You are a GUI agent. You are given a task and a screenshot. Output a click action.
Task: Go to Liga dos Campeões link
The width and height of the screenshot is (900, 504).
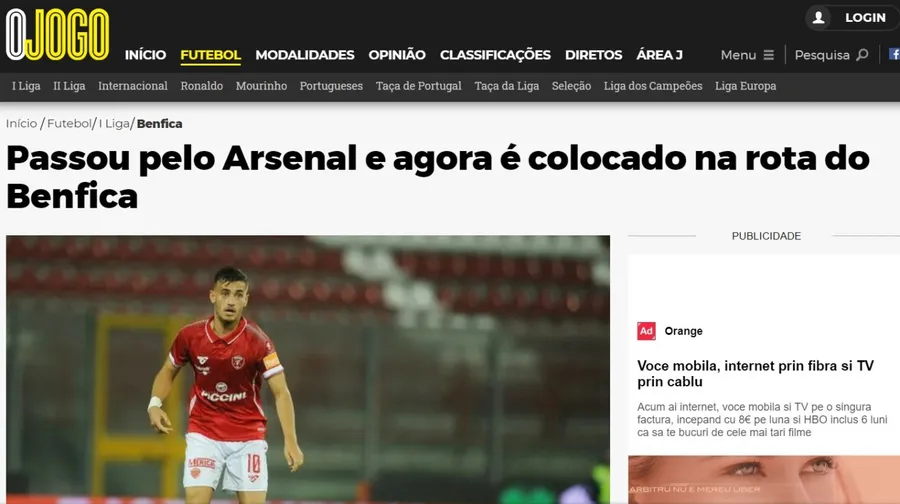653,86
